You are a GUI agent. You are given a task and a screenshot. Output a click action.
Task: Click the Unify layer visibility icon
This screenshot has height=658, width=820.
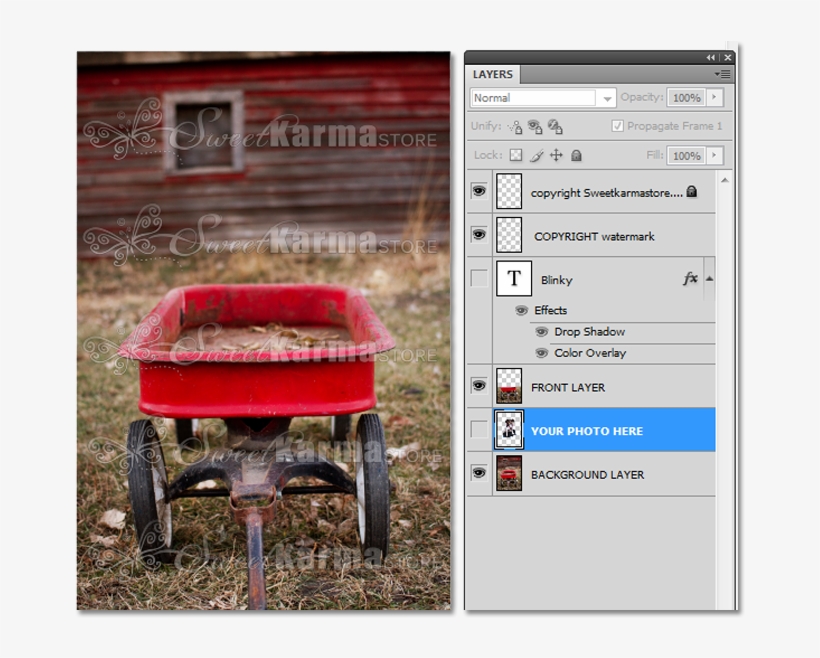(535, 127)
